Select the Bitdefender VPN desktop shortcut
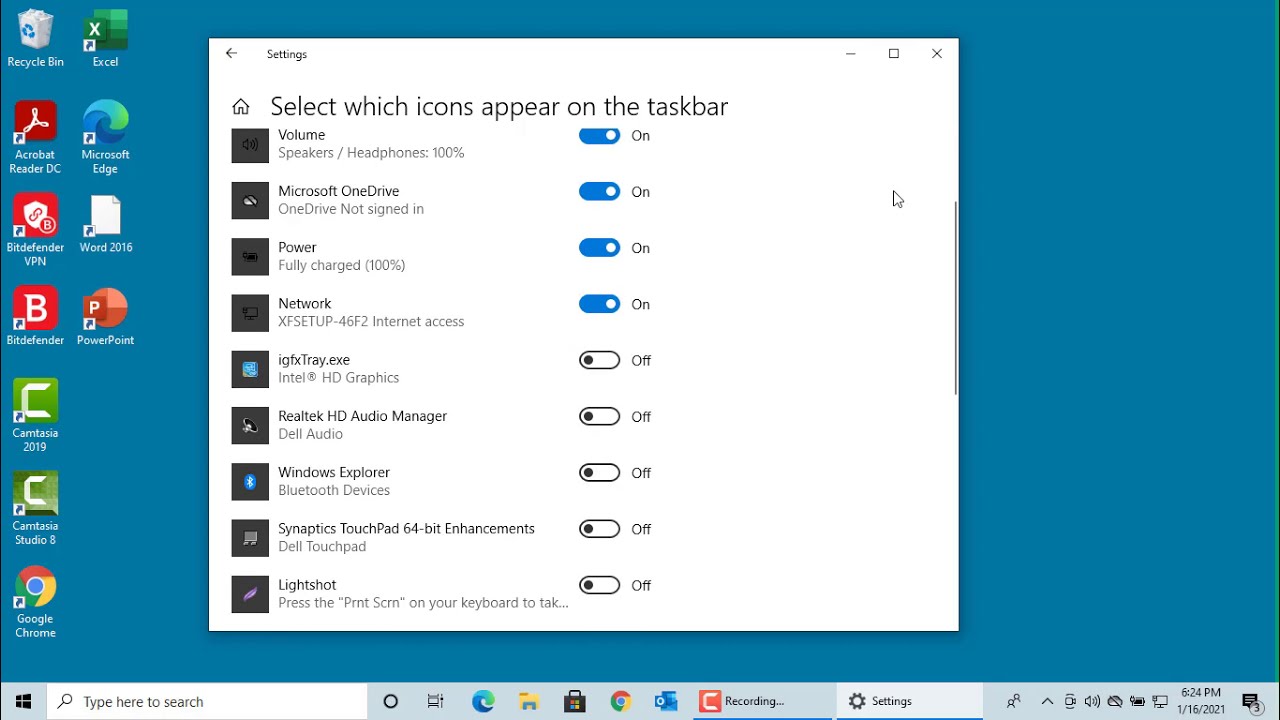The height and width of the screenshot is (720, 1280). tap(35, 231)
